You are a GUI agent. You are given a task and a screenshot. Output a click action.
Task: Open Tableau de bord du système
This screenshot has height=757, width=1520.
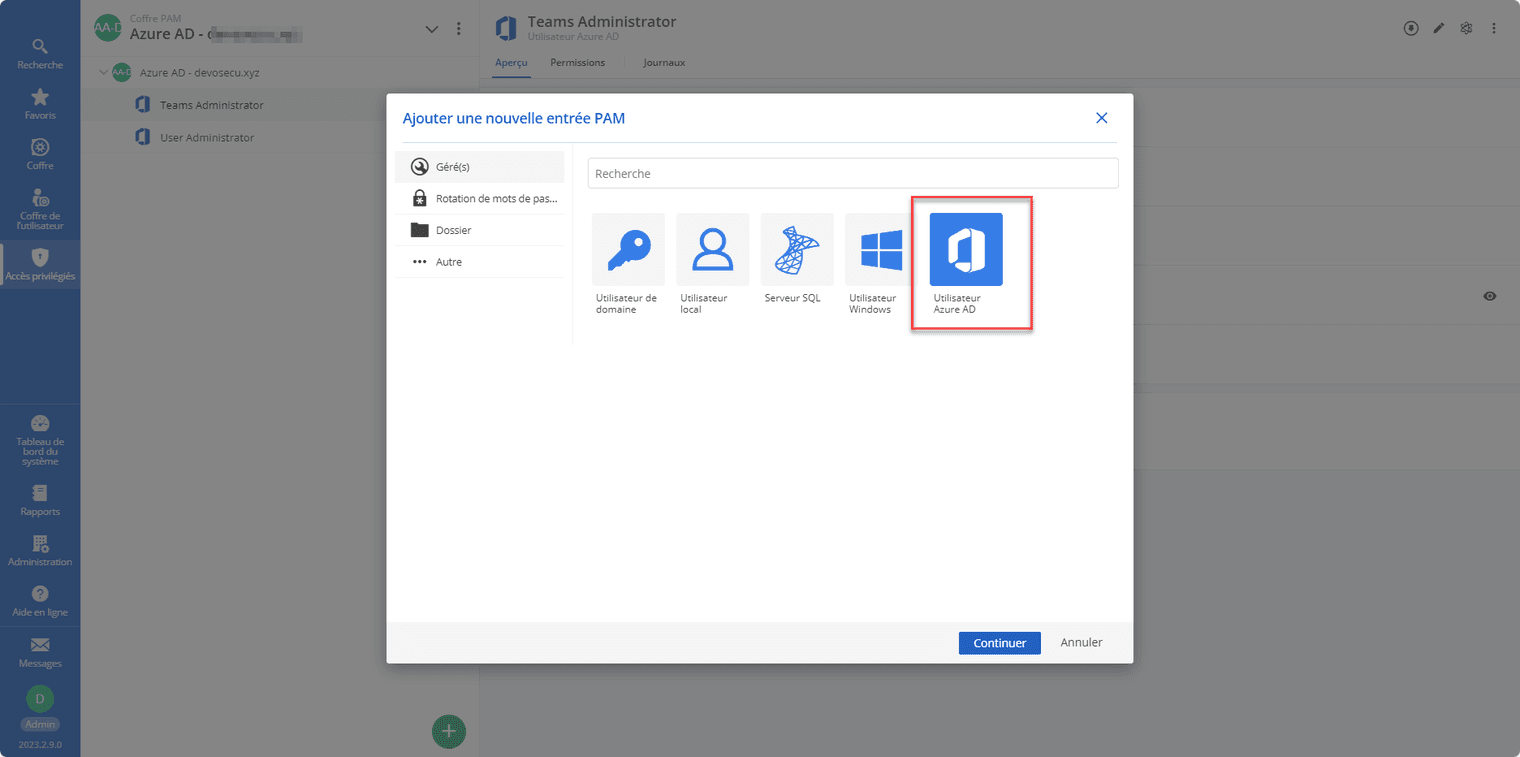pyautogui.click(x=40, y=440)
